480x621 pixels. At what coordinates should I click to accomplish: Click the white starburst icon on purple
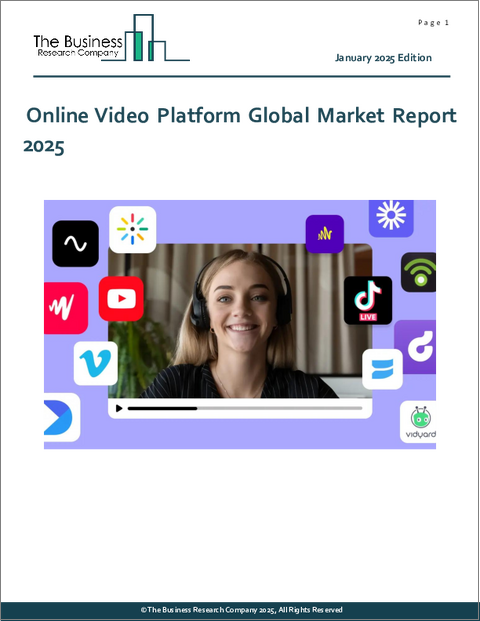[x=391, y=217]
